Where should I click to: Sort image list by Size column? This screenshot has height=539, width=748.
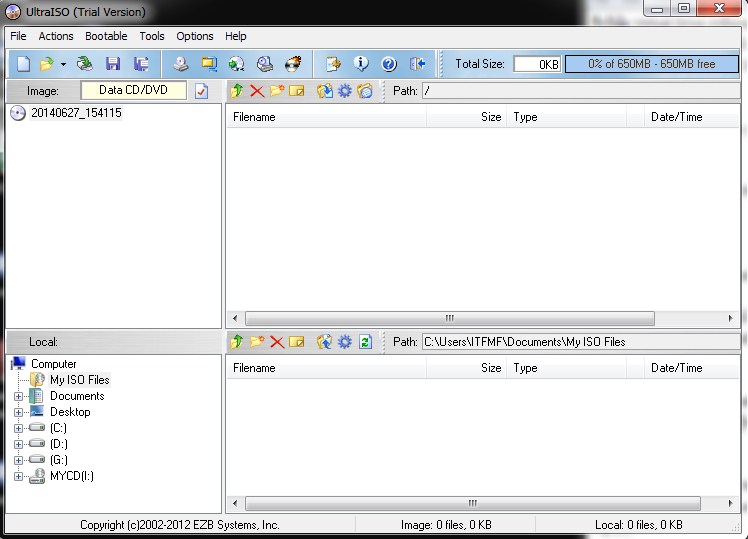click(x=466, y=117)
